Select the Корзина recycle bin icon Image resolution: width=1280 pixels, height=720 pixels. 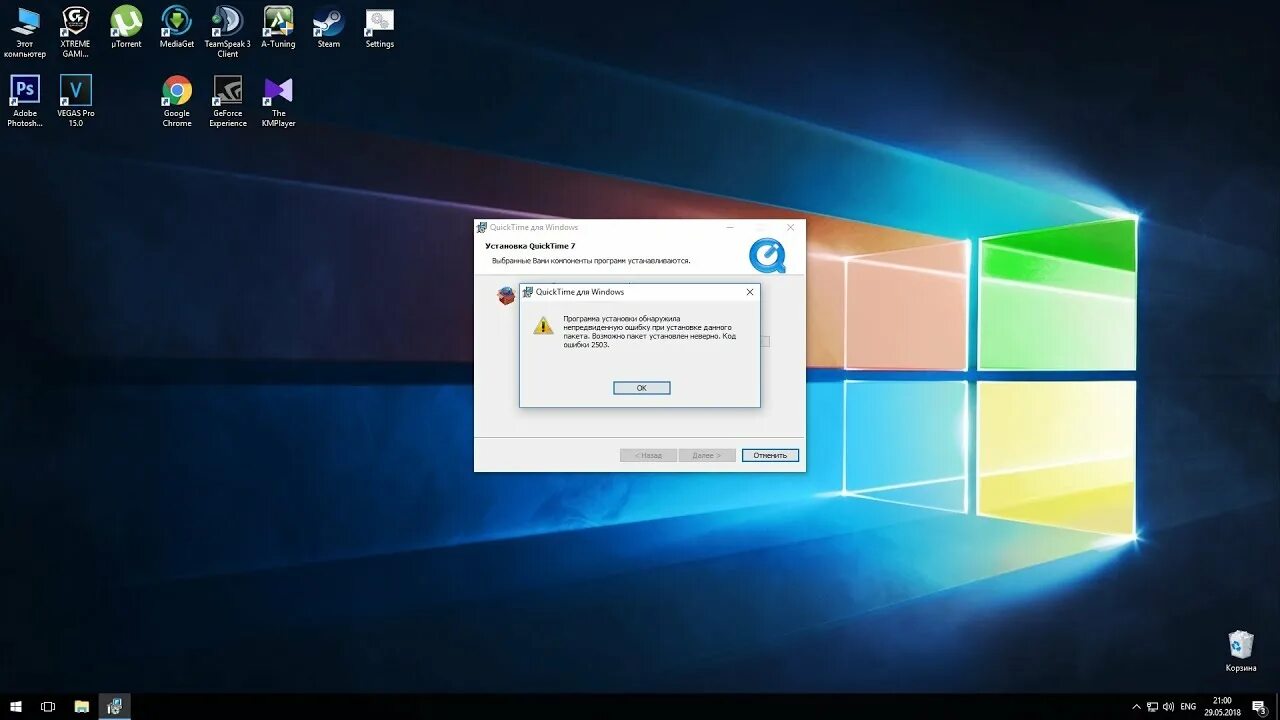point(1241,651)
